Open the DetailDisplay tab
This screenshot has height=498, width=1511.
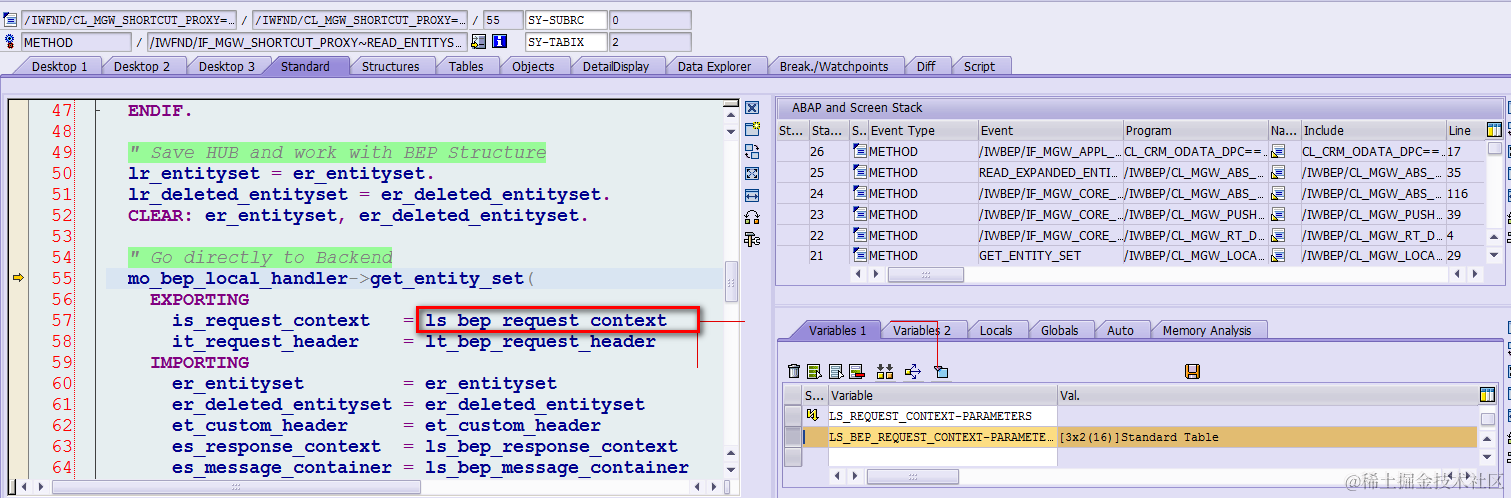point(616,66)
